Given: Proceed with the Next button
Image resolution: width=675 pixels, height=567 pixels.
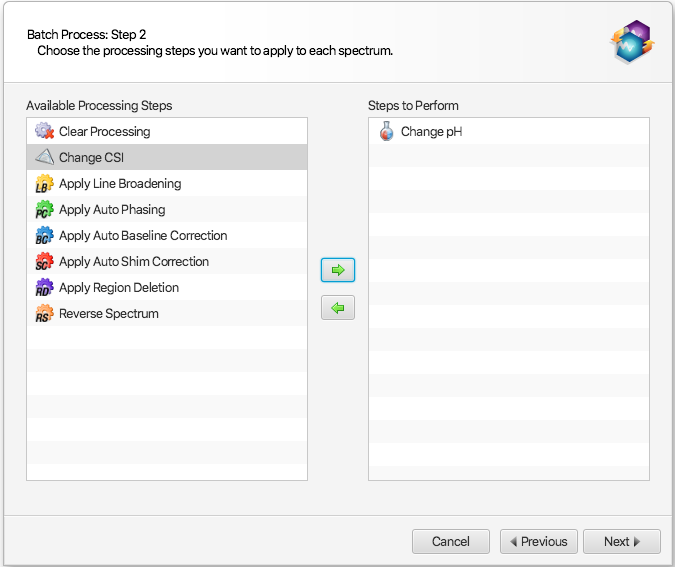Looking at the screenshot, I should (621, 541).
